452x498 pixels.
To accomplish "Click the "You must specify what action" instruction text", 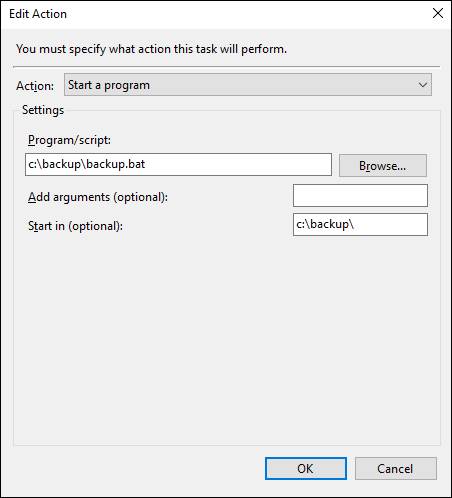I will pyautogui.click(x=151, y=49).
